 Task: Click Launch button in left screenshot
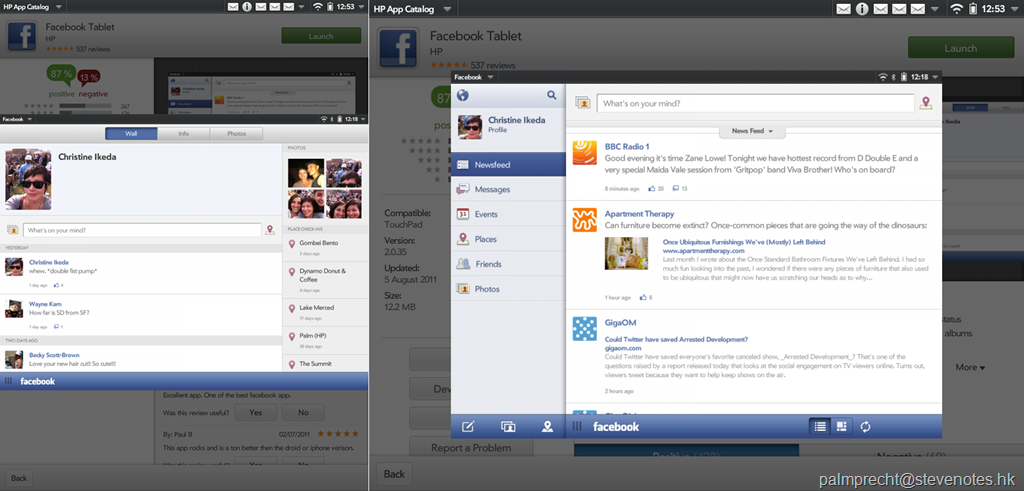coord(321,36)
